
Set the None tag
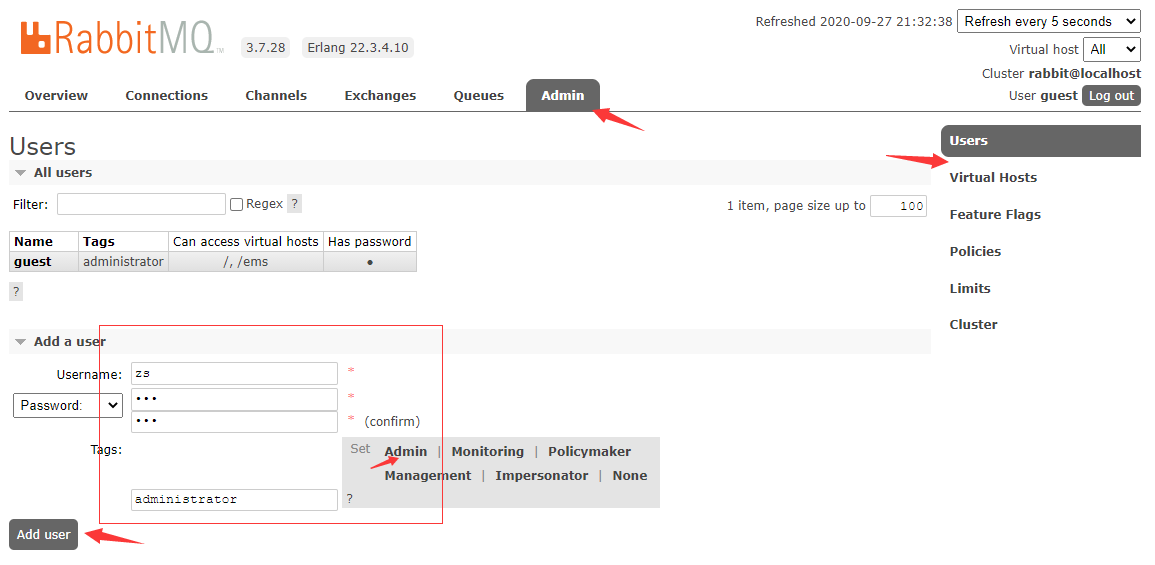pyautogui.click(x=630, y=476)
